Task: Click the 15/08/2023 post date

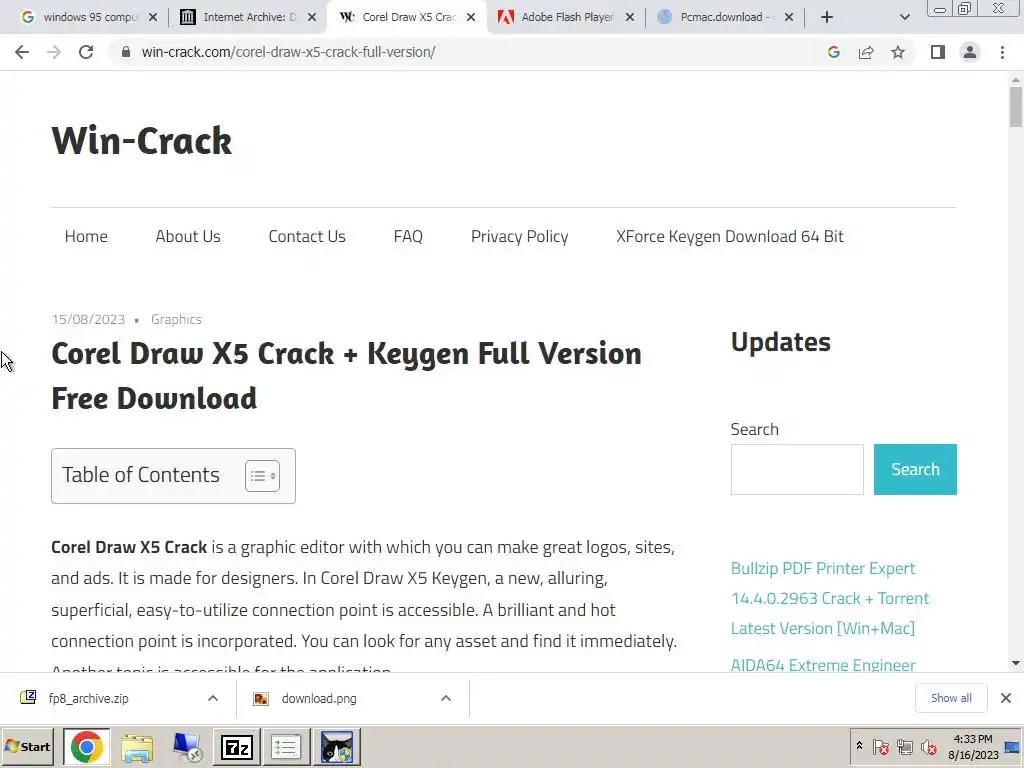Action: pyautogui.click(x=88, y=319)
